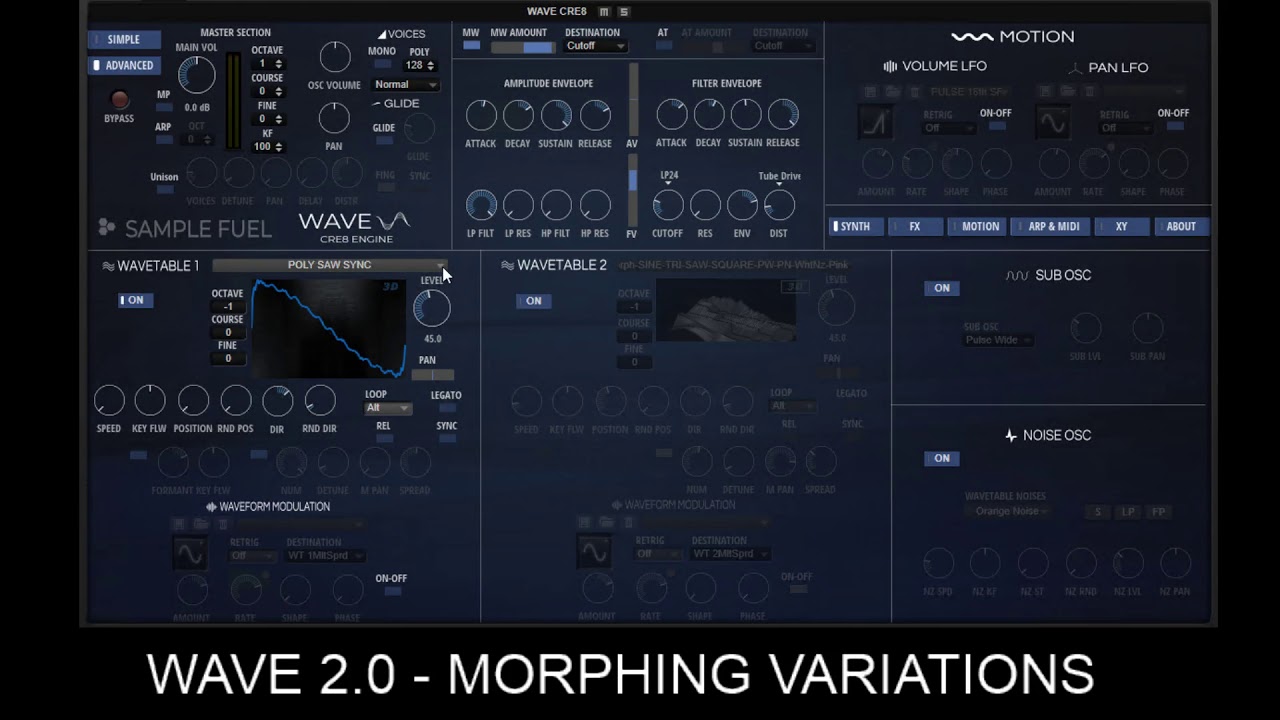The image size is (1280, 720).
Task: Open the Pan LFO Retrig dropdown
Action: (1124, 128)
